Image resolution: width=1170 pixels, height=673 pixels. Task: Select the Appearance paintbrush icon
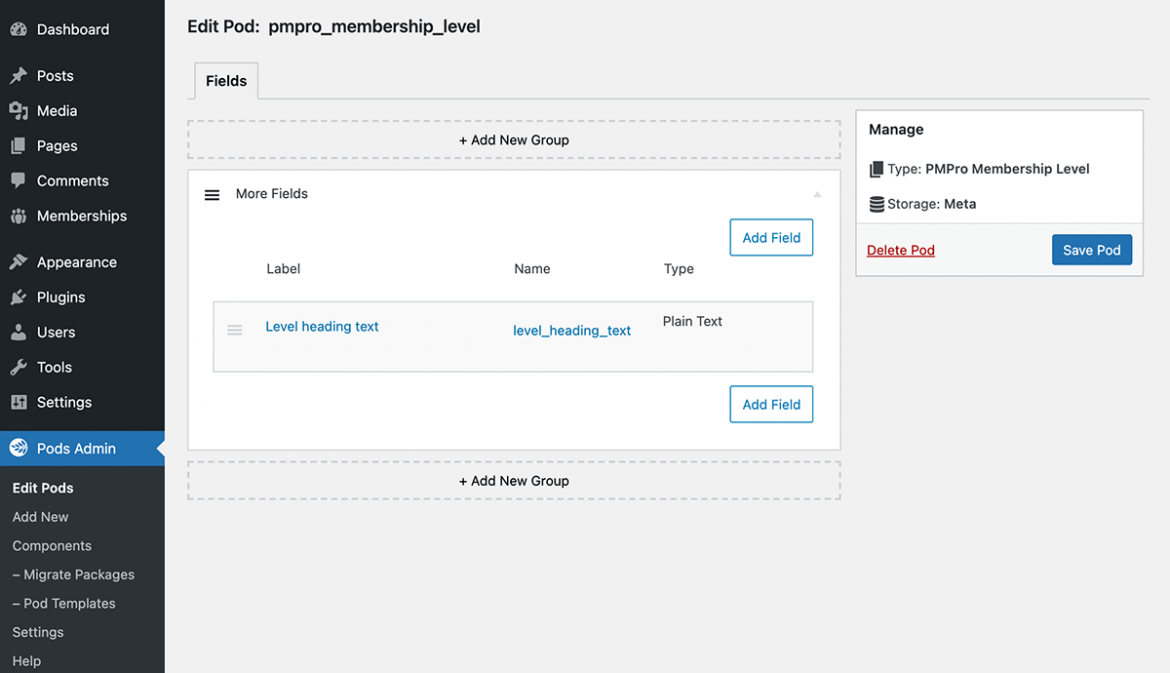pyautogui.click(x=18, y=261)
